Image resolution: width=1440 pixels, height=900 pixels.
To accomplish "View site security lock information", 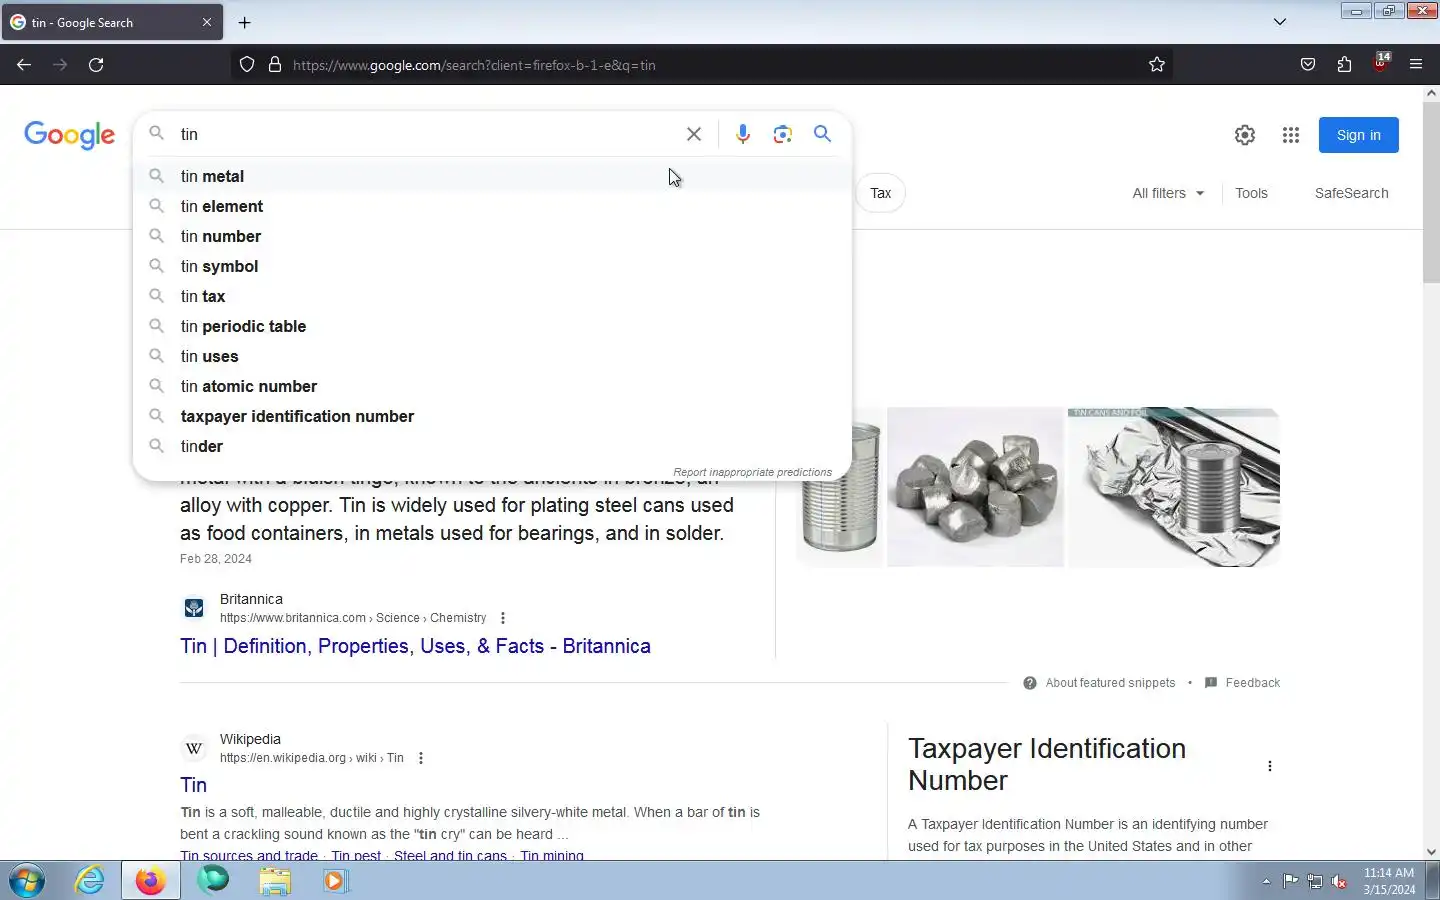I will click(x=275, y=65).
